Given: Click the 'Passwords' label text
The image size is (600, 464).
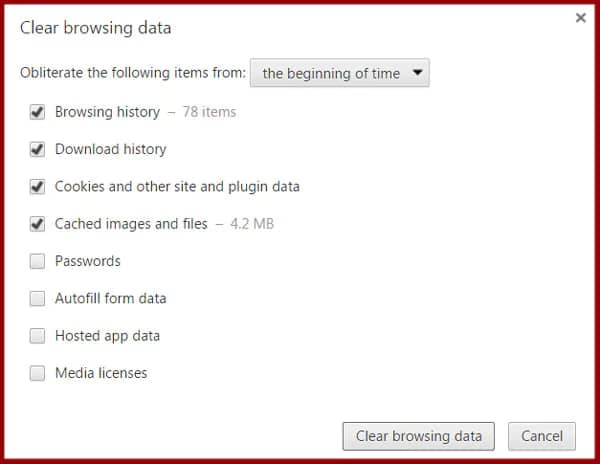Looking at the screenshot, I should tap(88, 261).
